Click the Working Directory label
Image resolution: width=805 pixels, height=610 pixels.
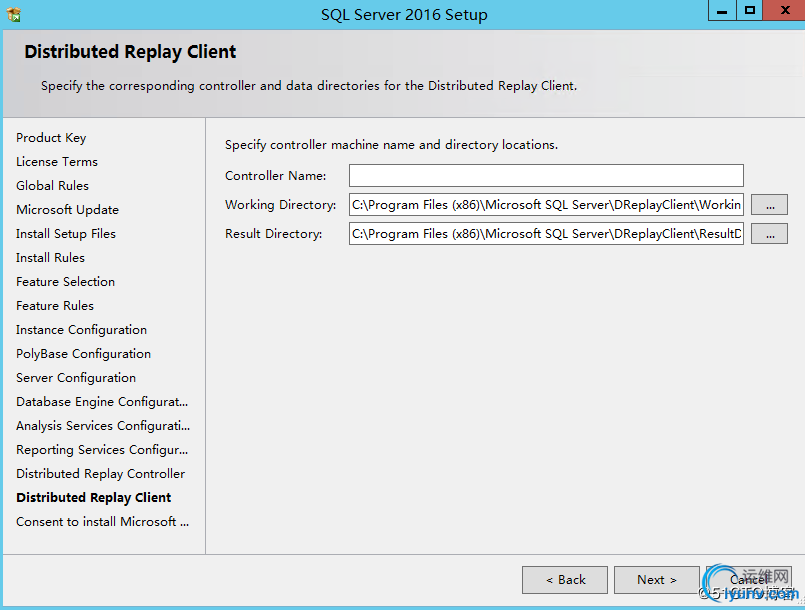[280, 205]
